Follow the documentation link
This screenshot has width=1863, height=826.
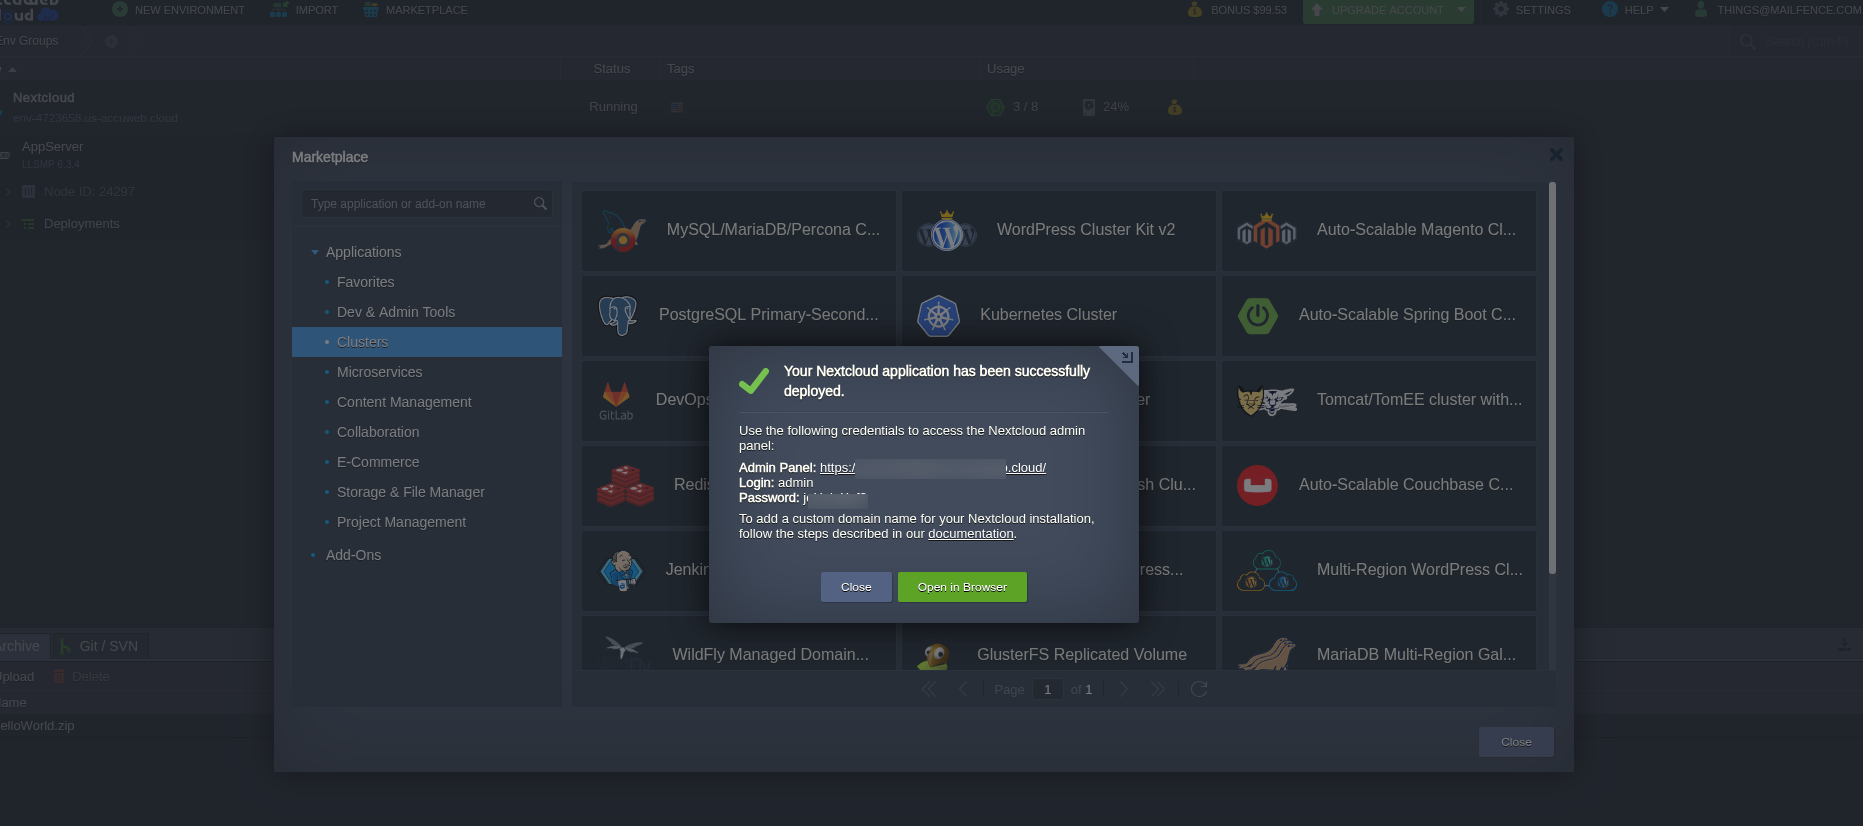(970, 534)
